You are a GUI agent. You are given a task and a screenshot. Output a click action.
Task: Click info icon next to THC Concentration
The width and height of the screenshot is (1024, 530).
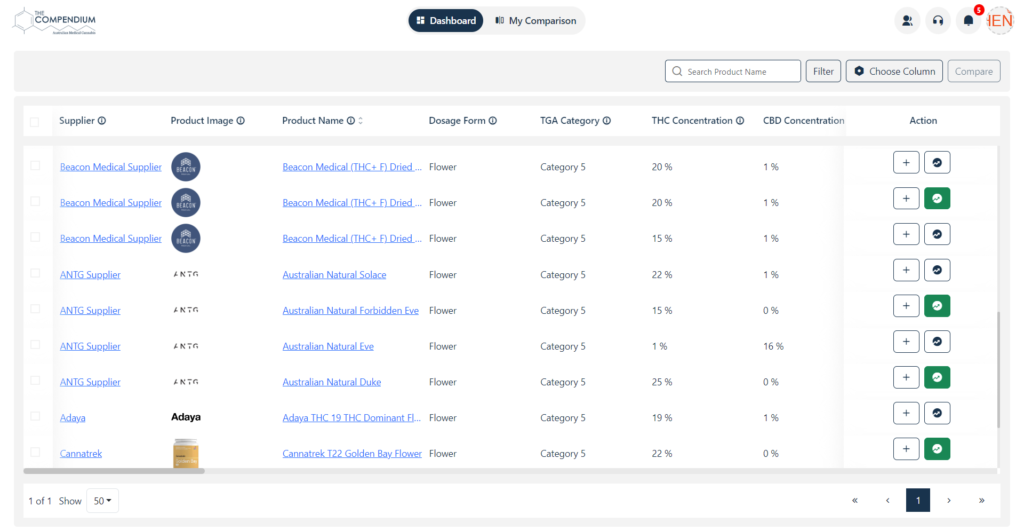click(x=740, y=121)
